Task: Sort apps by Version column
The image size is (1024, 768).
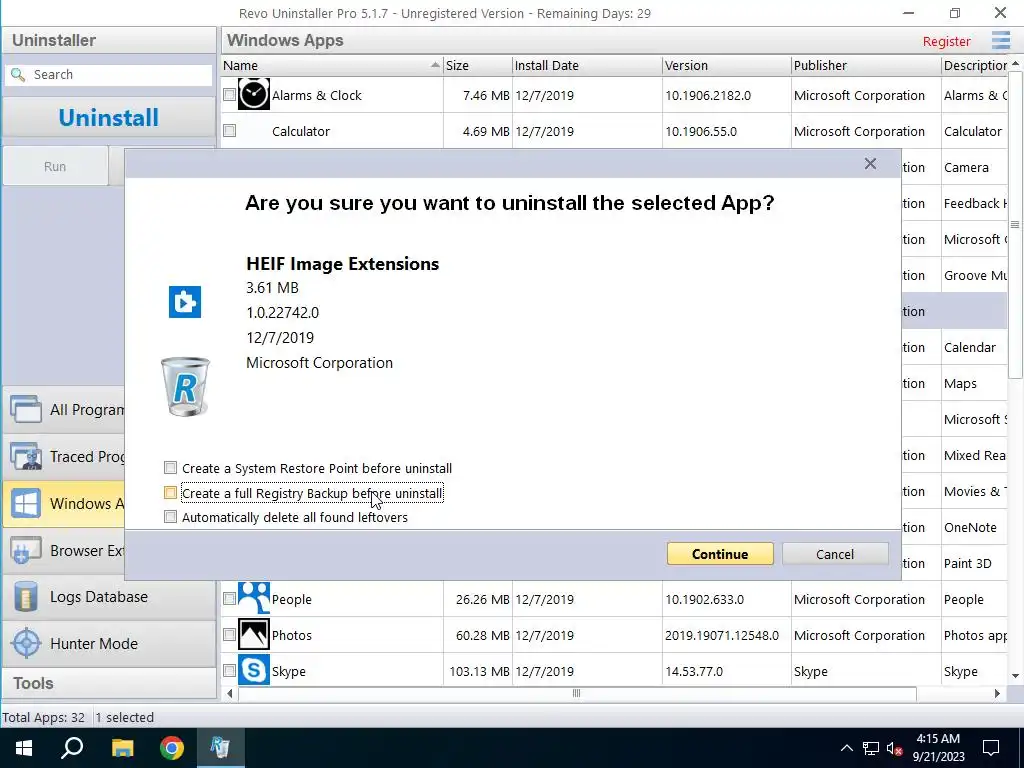Action: click(x=726, y=65)
